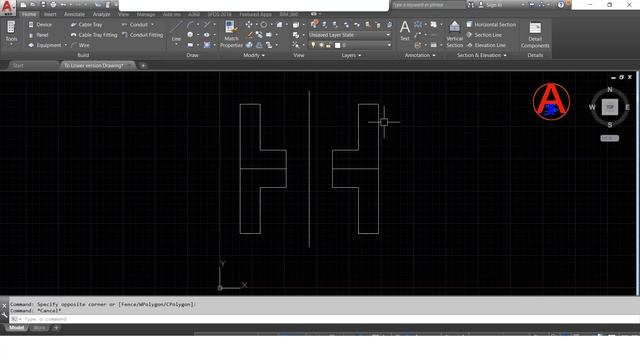640x360 pixels.
Task: Switch to the Annotate ribbon tab
Action: (74, 14)
